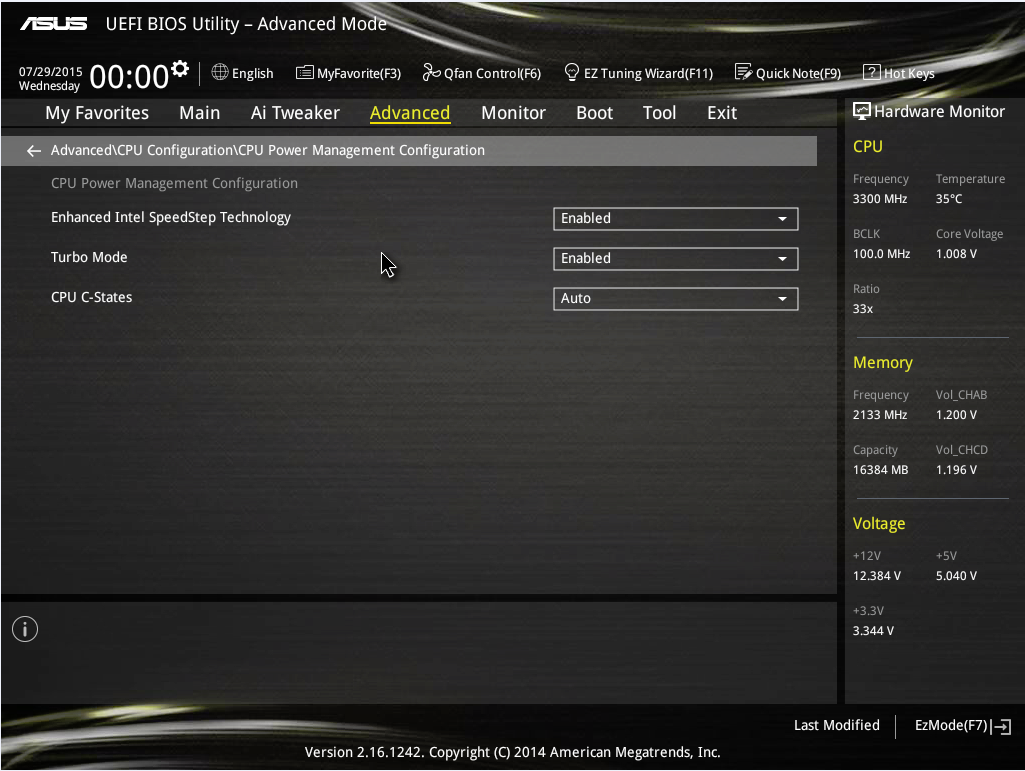Open the CPU C-States dropdown
This screenshot has width=1025, height=771.
tap(675, 299)
